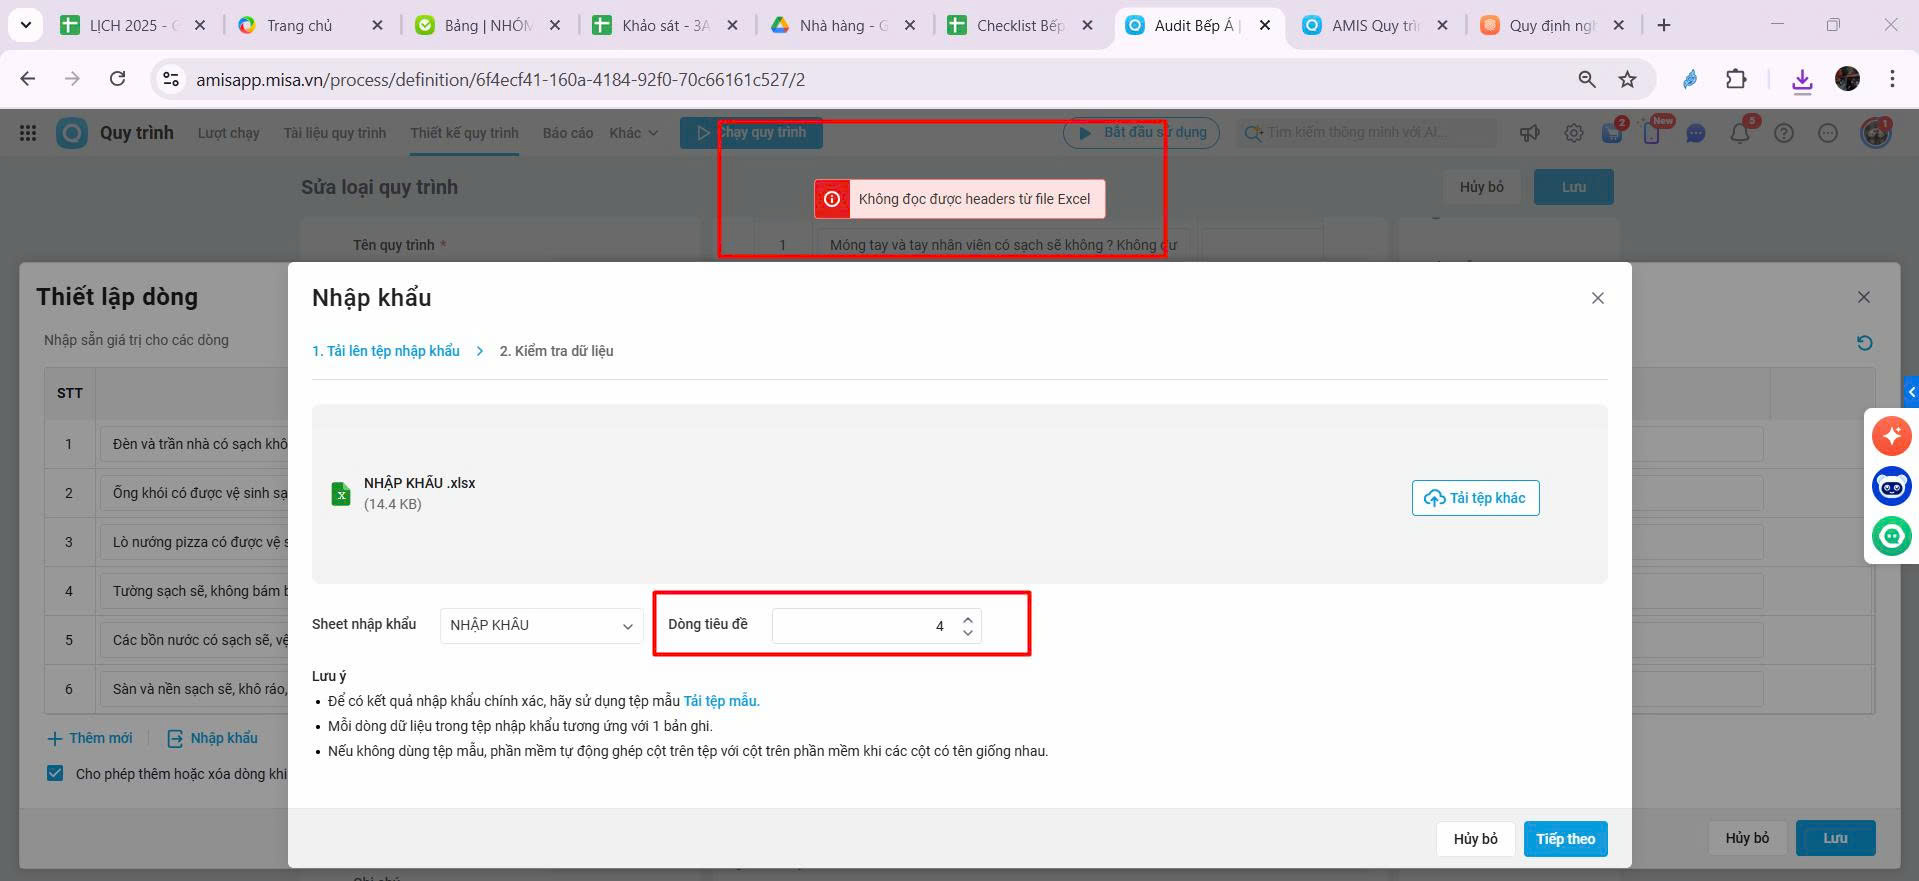
Task: Open a new browser tab
Action: 1664,25
